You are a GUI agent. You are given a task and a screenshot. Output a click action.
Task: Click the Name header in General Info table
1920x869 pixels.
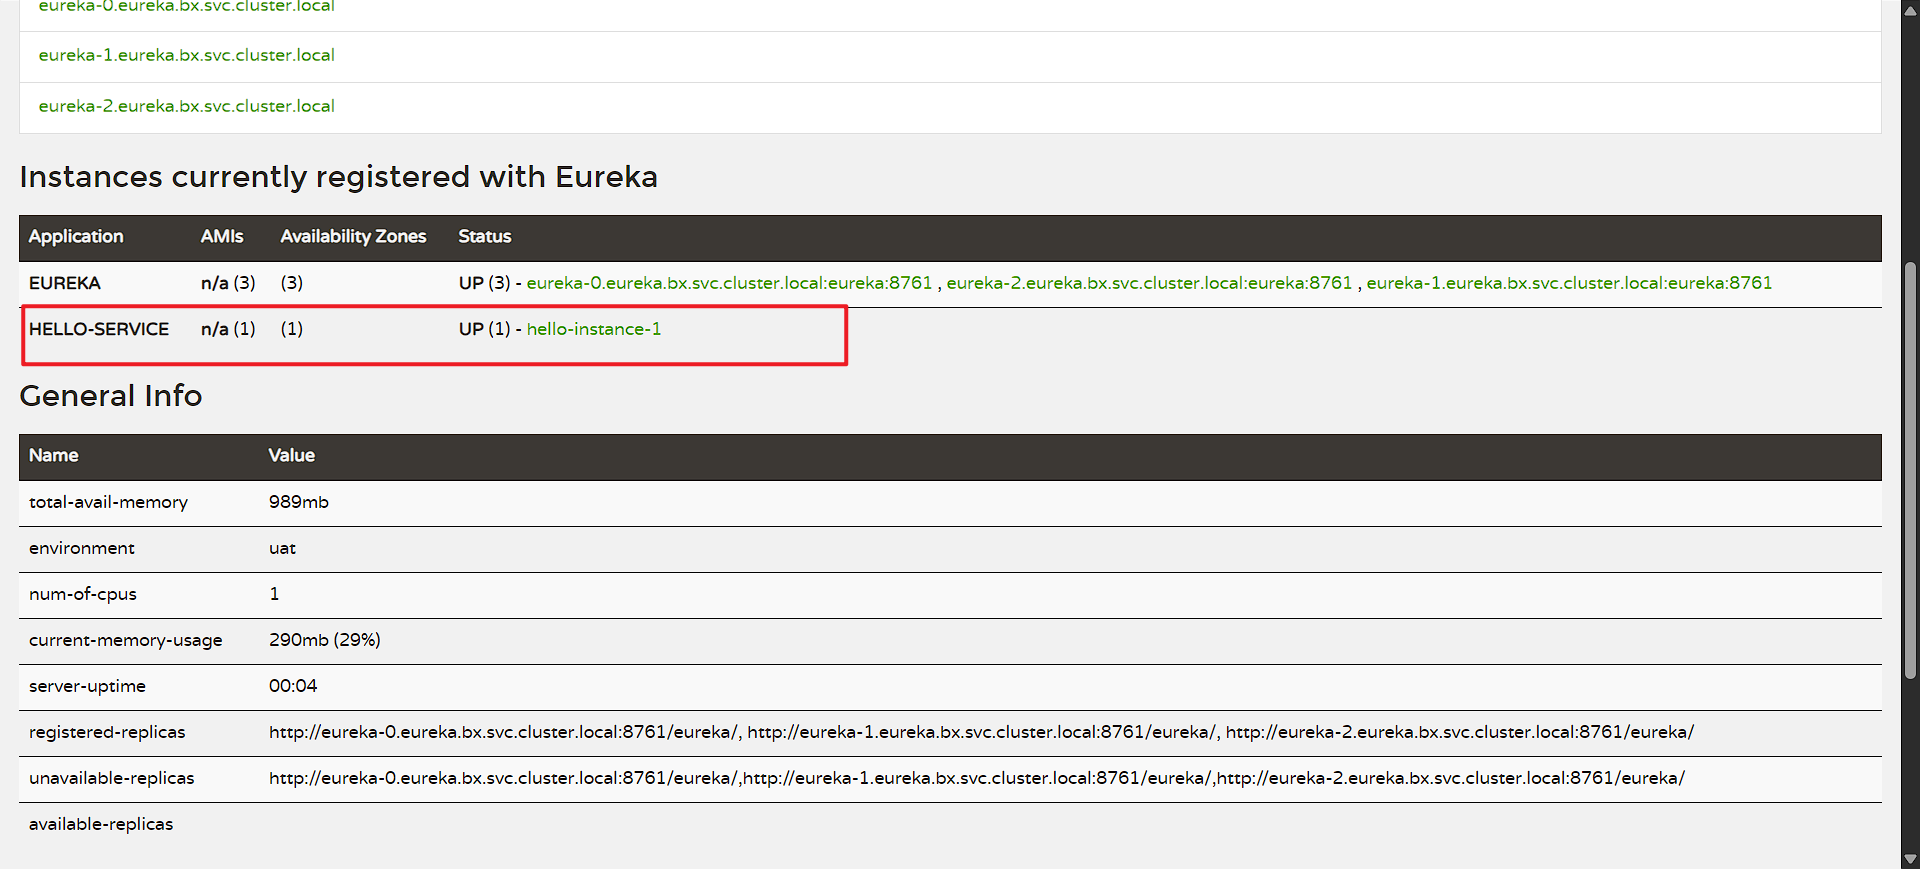(x=54, y=456)
